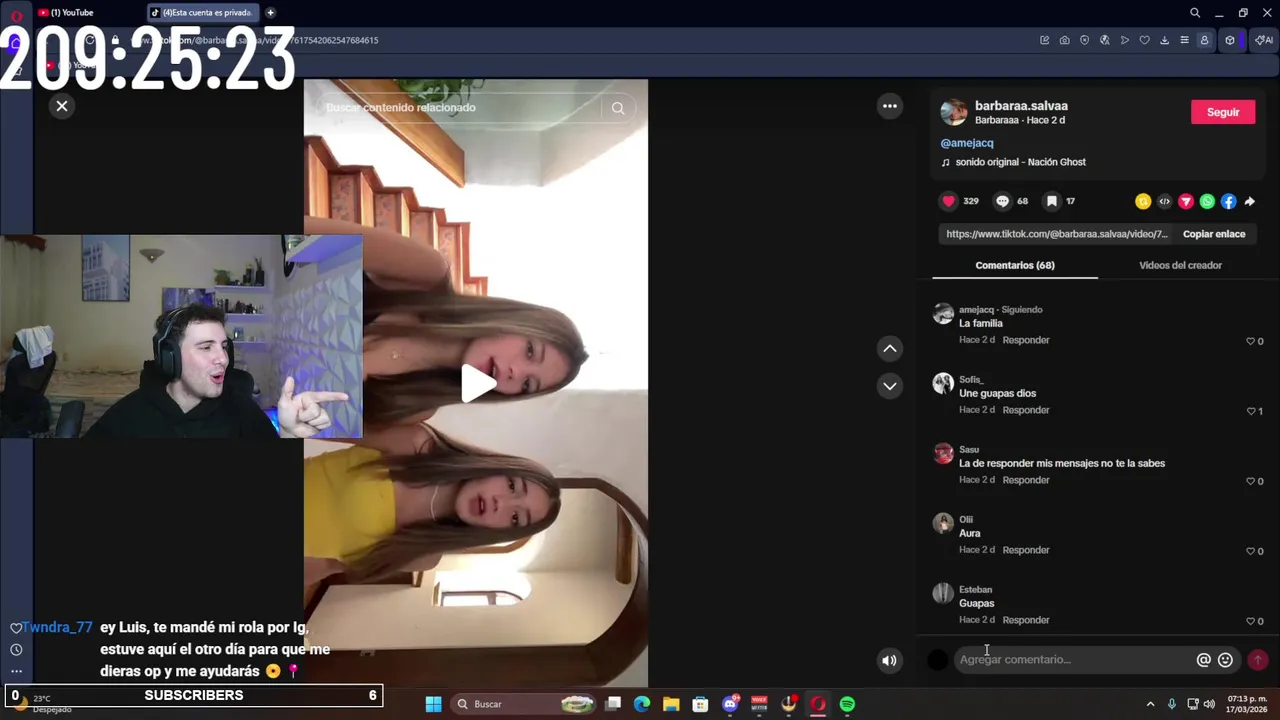Show hidden system tray icons
The height and width of the screenshot is (720, 1280).
click(1150, 704)
